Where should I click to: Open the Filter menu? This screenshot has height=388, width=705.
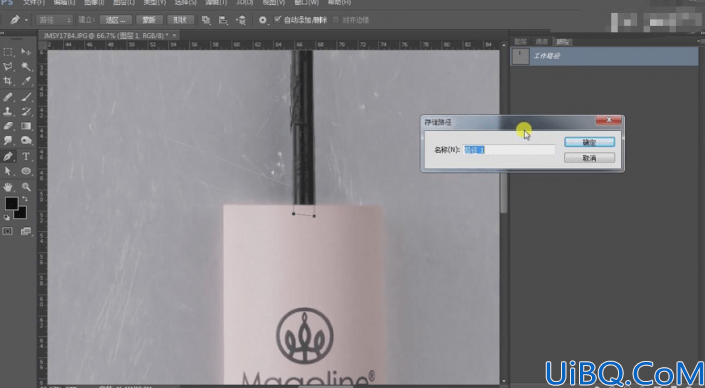coord(216,3)
